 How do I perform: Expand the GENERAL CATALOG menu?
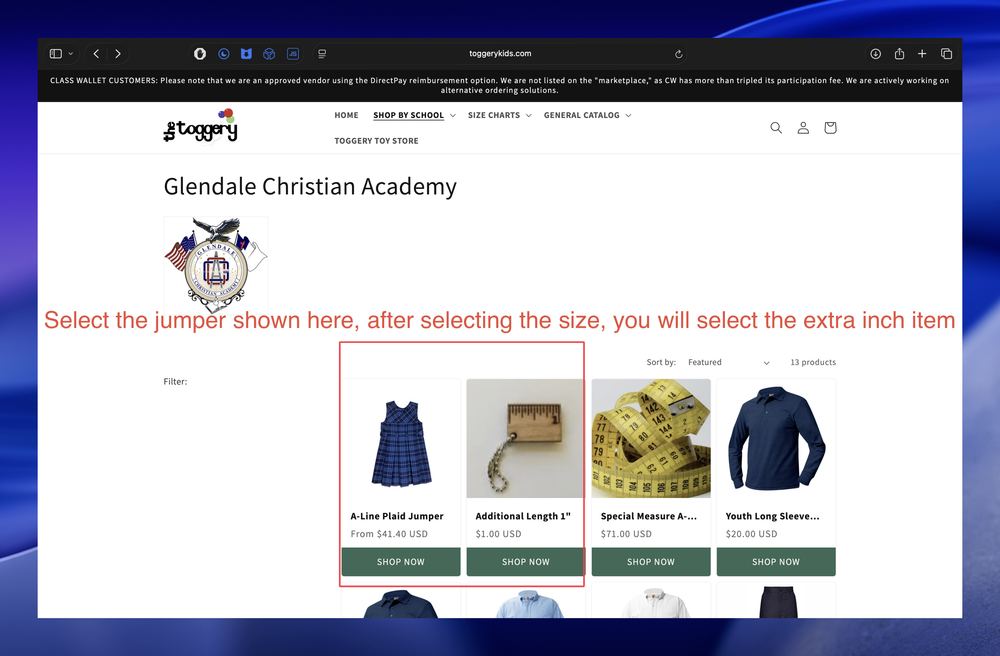coord(587,115)
